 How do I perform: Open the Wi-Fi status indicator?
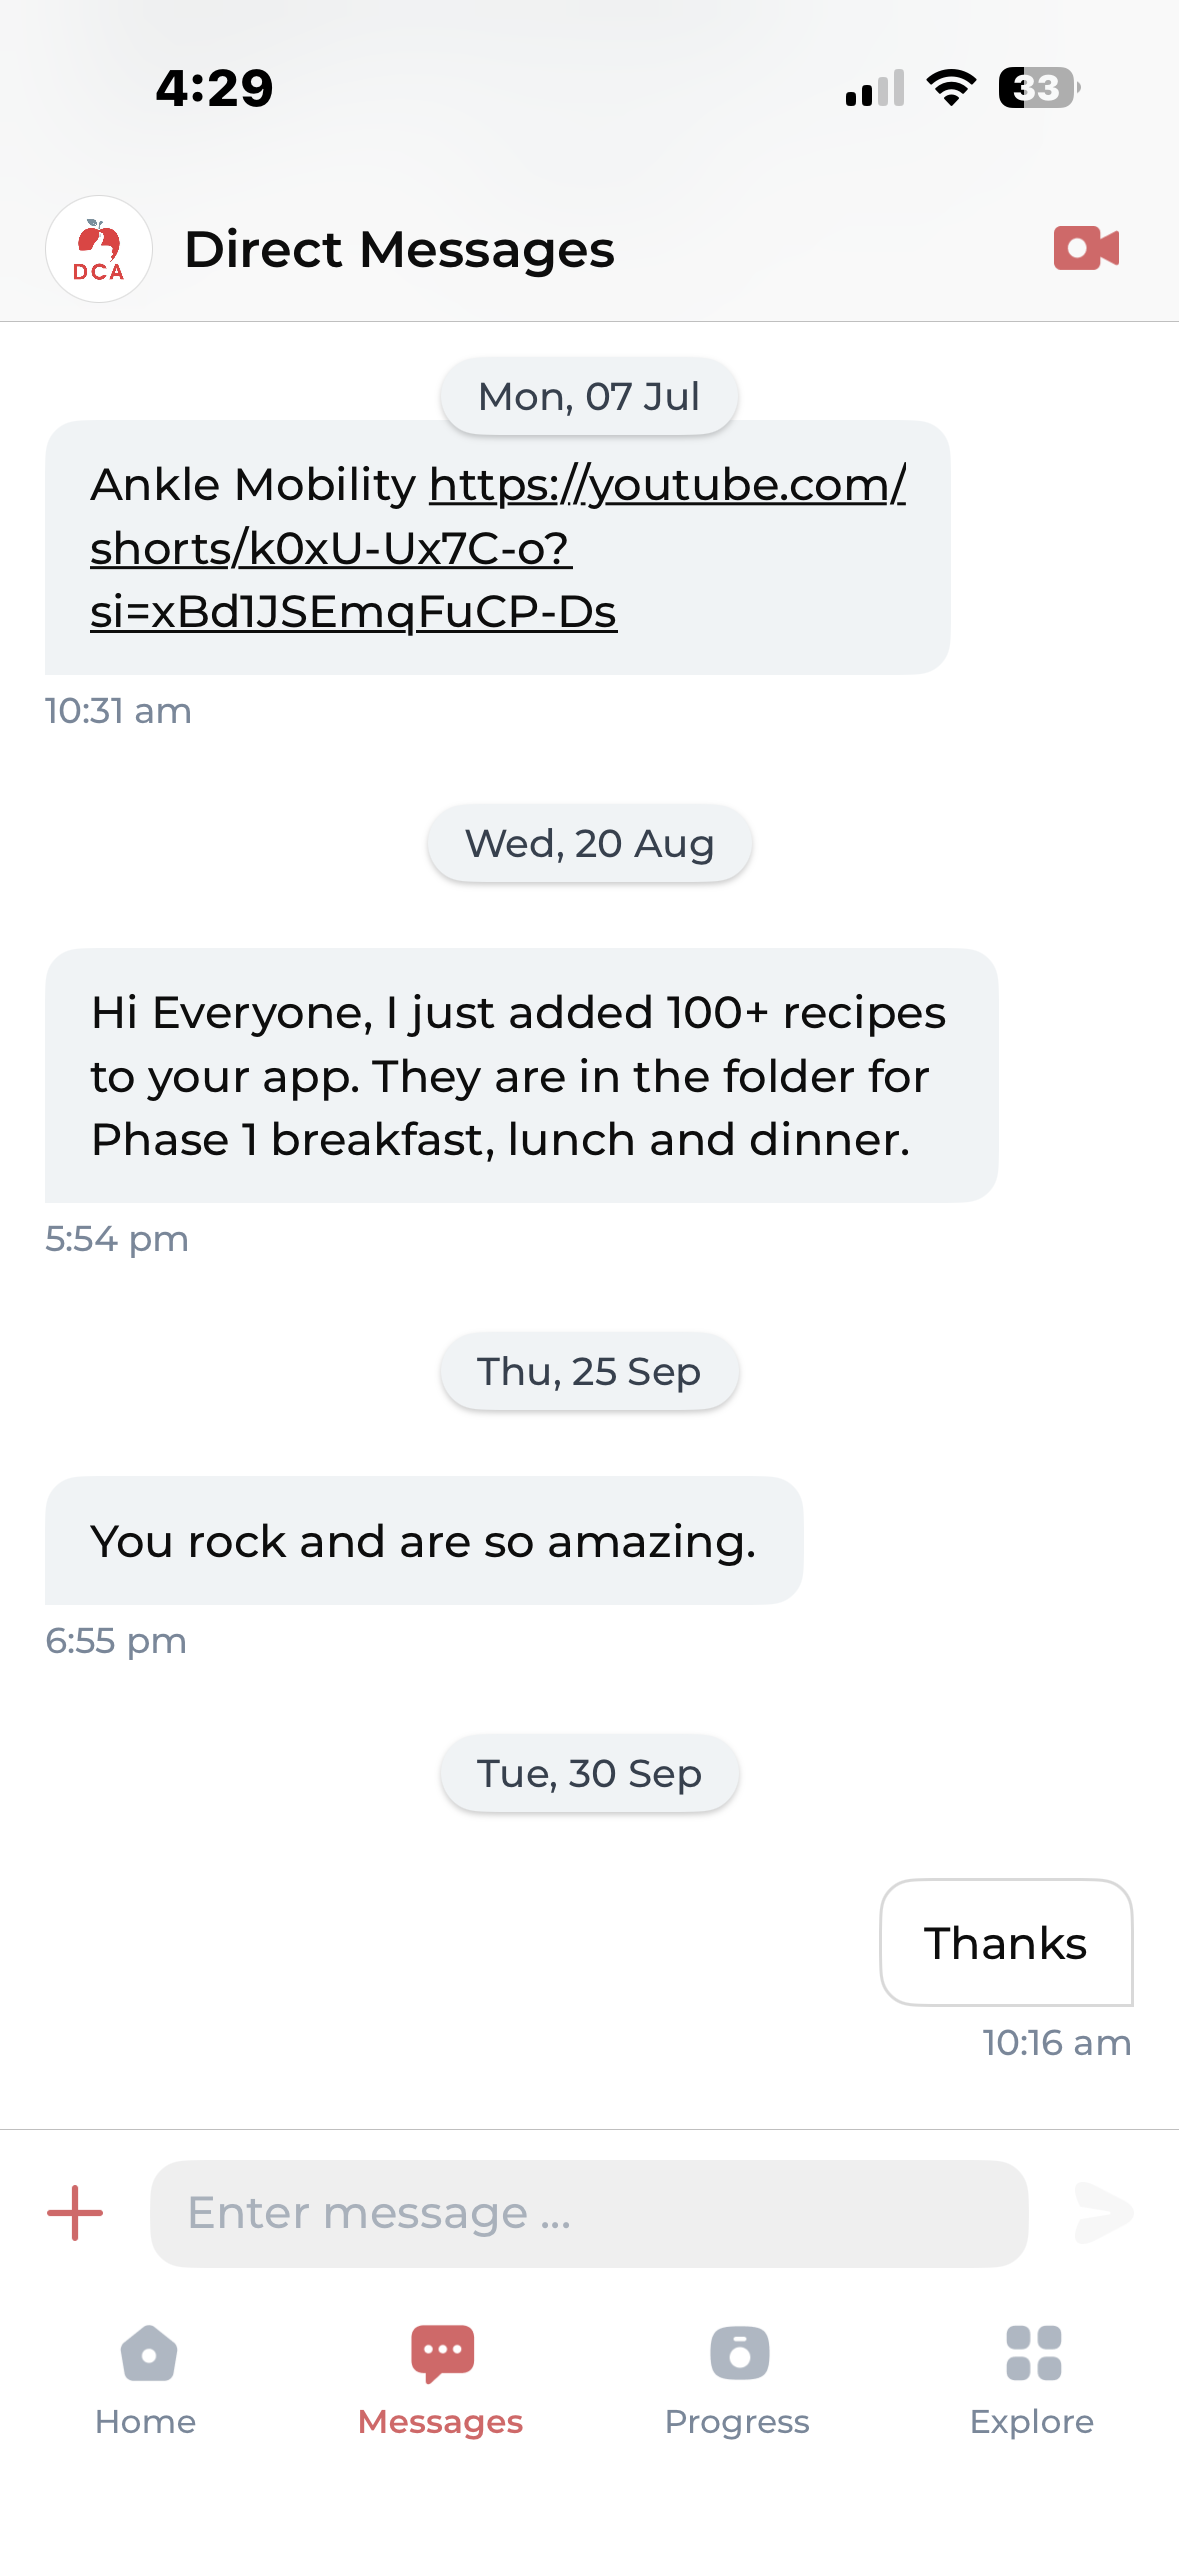click(x=951, y=88)
